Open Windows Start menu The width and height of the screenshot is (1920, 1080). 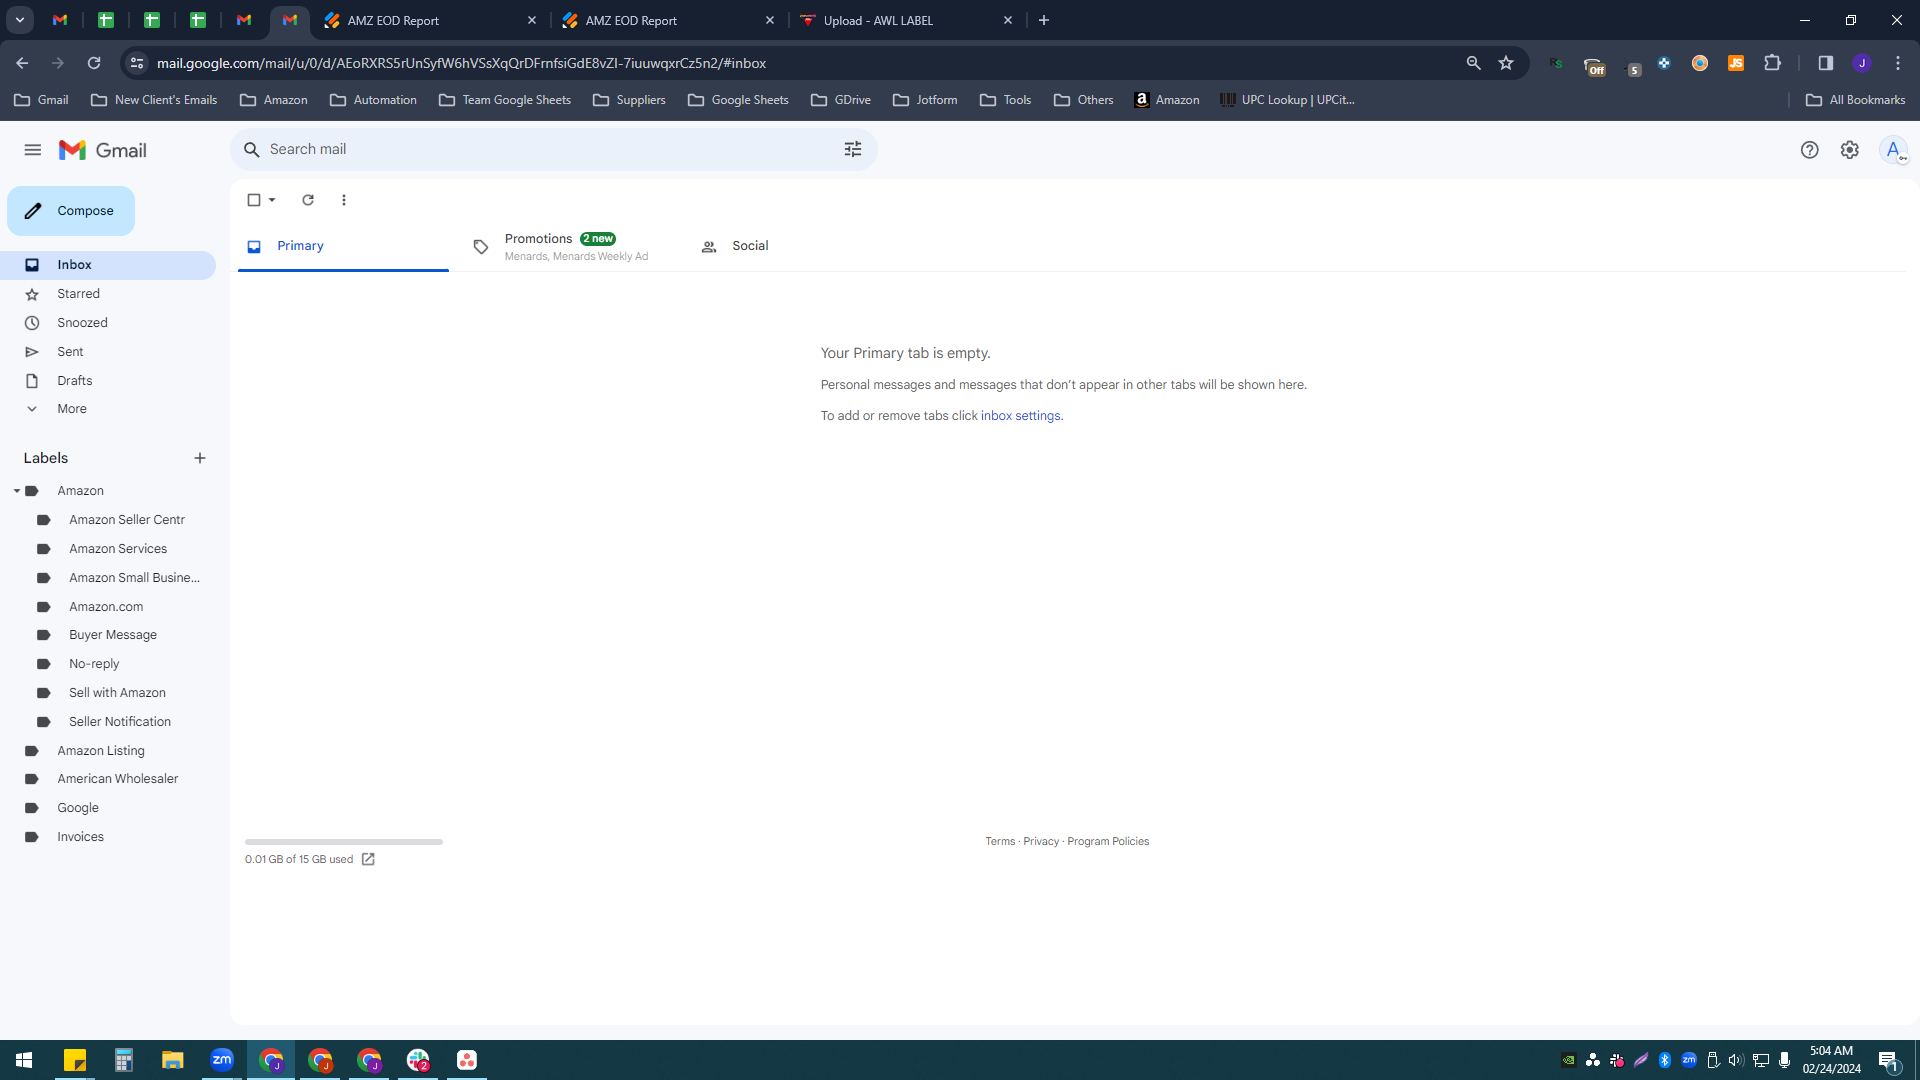point(24,1060)
